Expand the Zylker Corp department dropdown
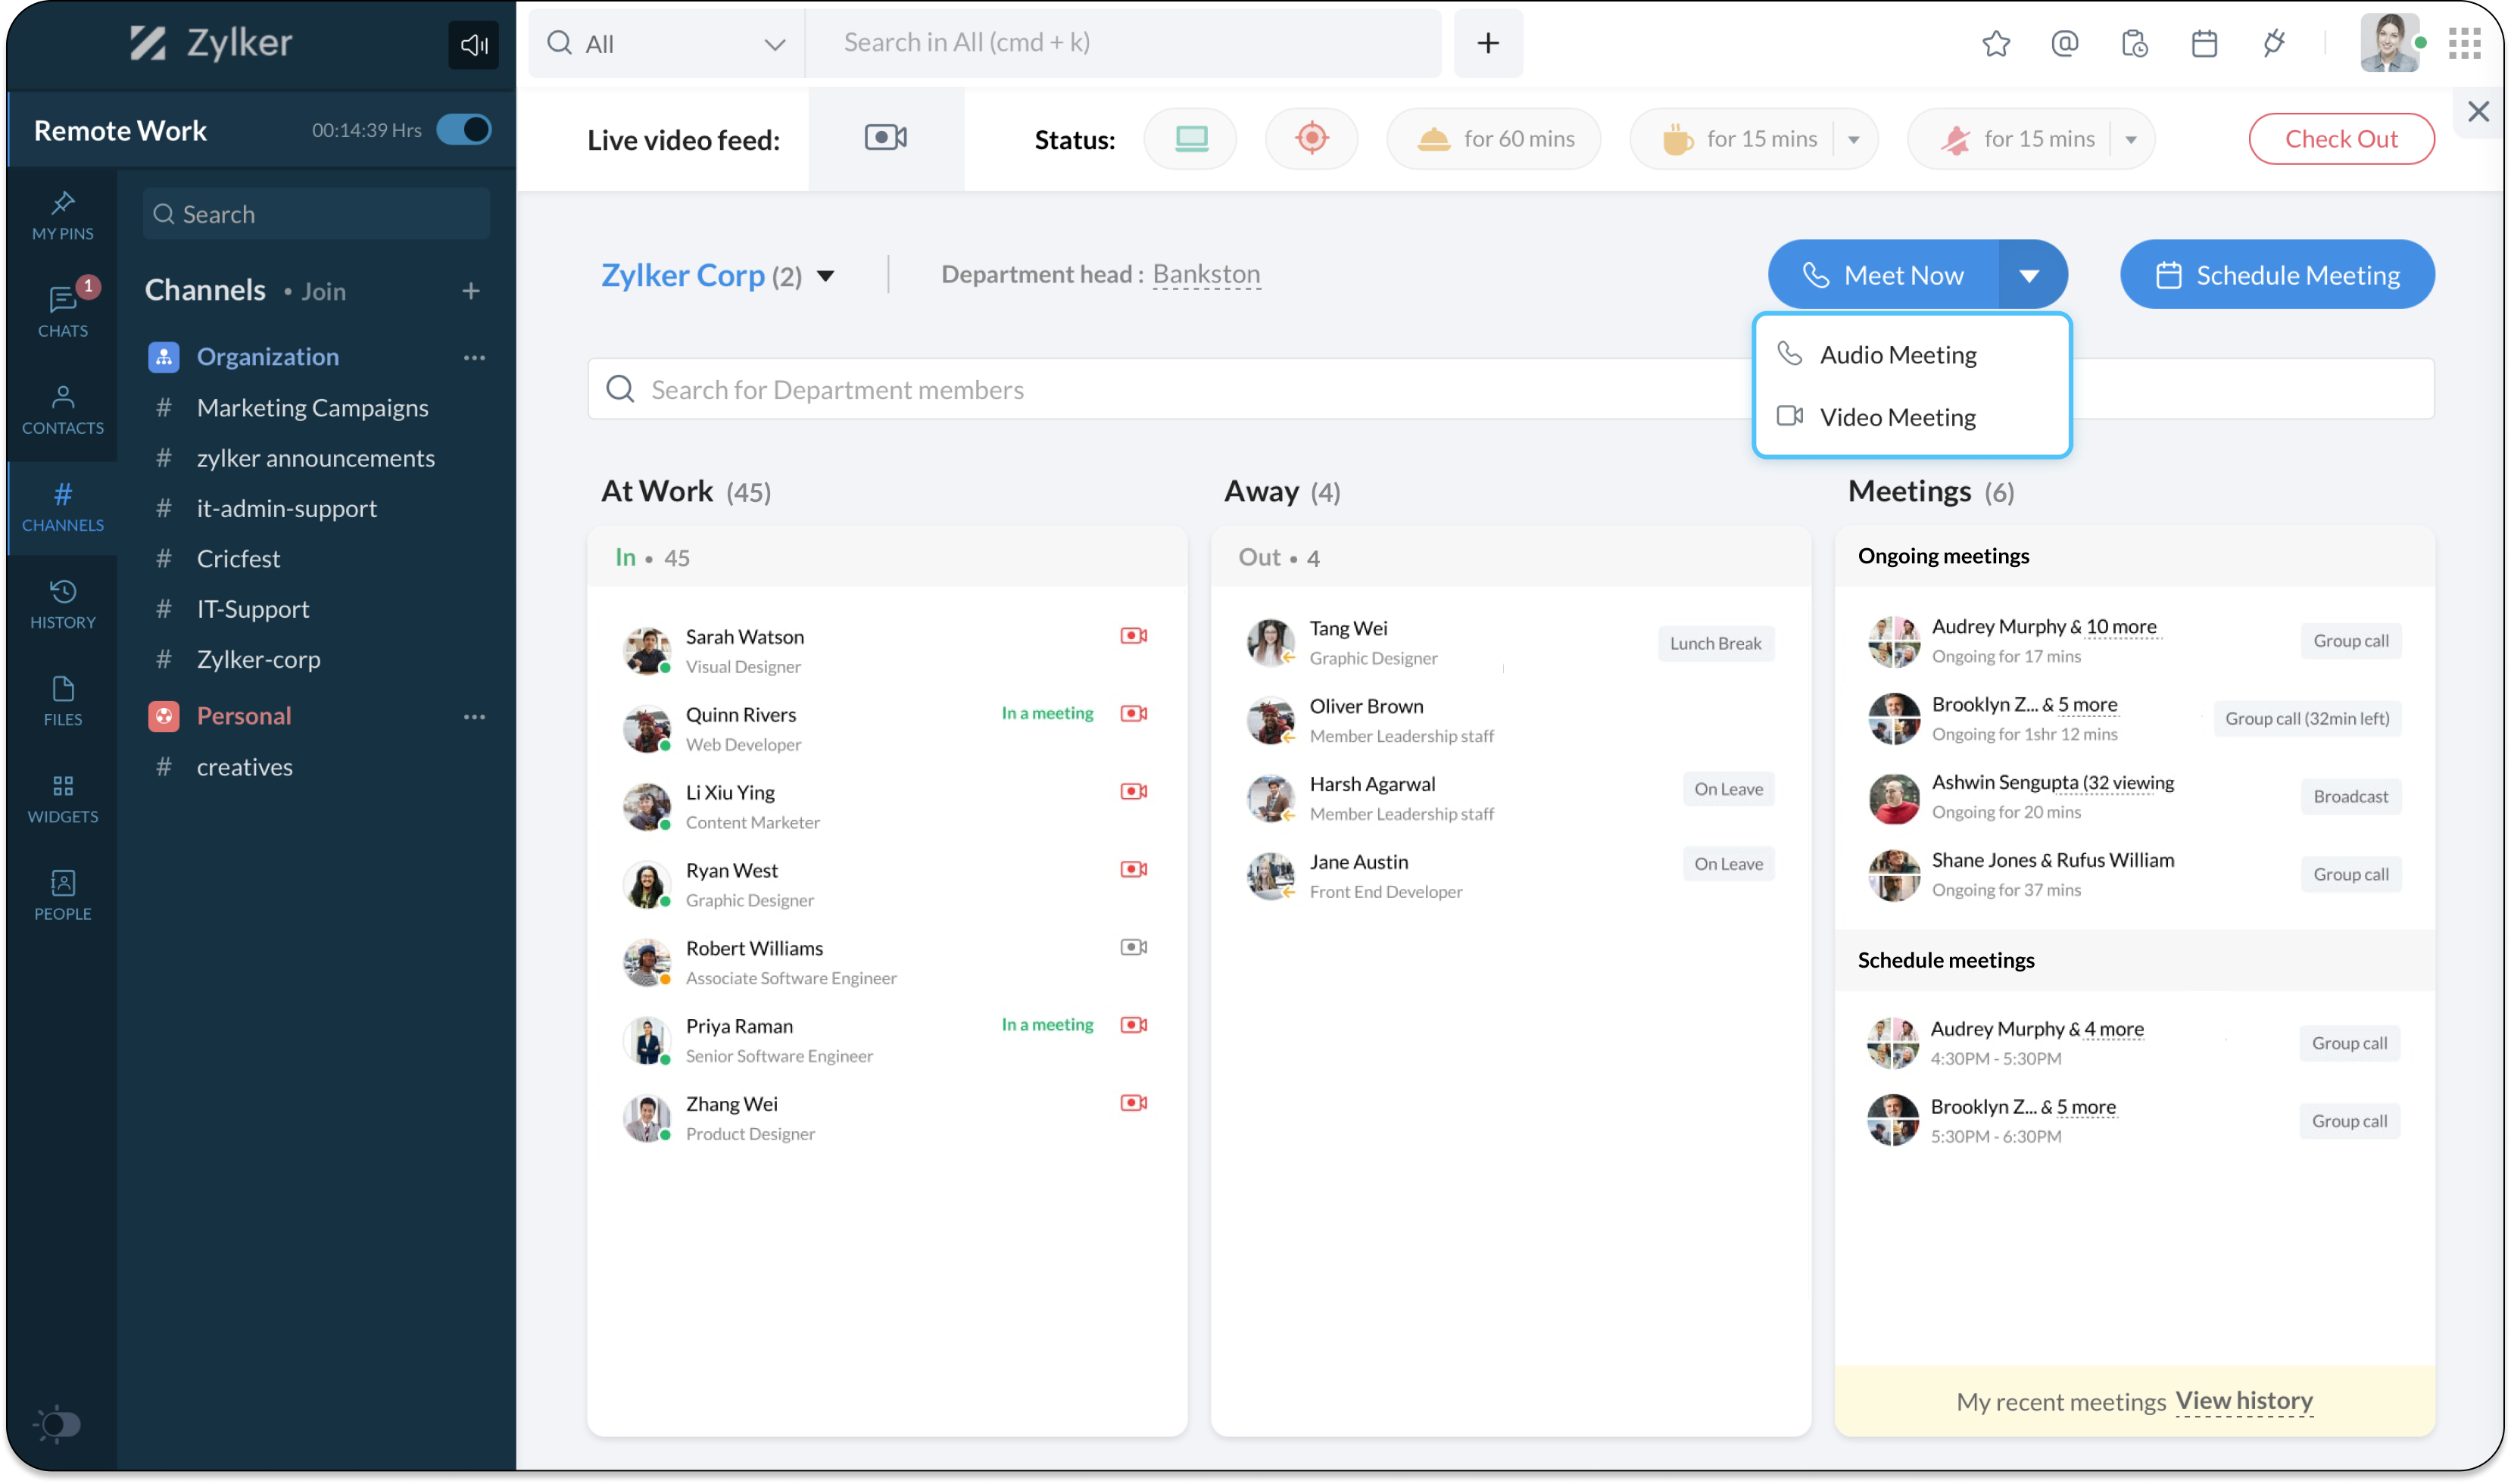 coord(826,276)
